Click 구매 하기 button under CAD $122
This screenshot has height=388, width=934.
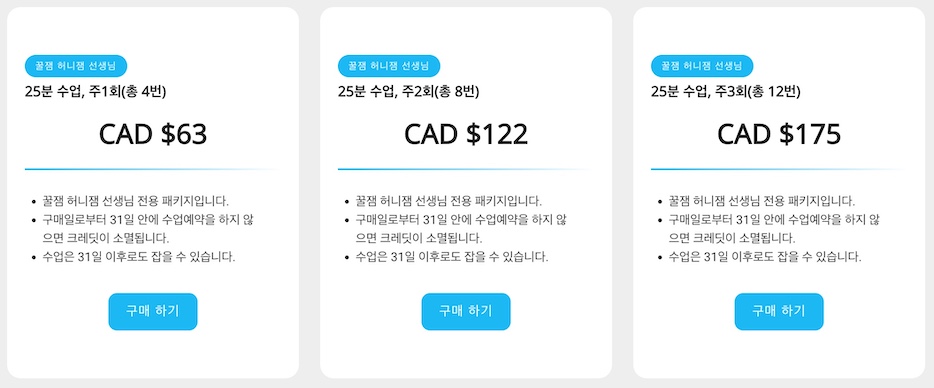pyautogui.click(x=466, y=311)
